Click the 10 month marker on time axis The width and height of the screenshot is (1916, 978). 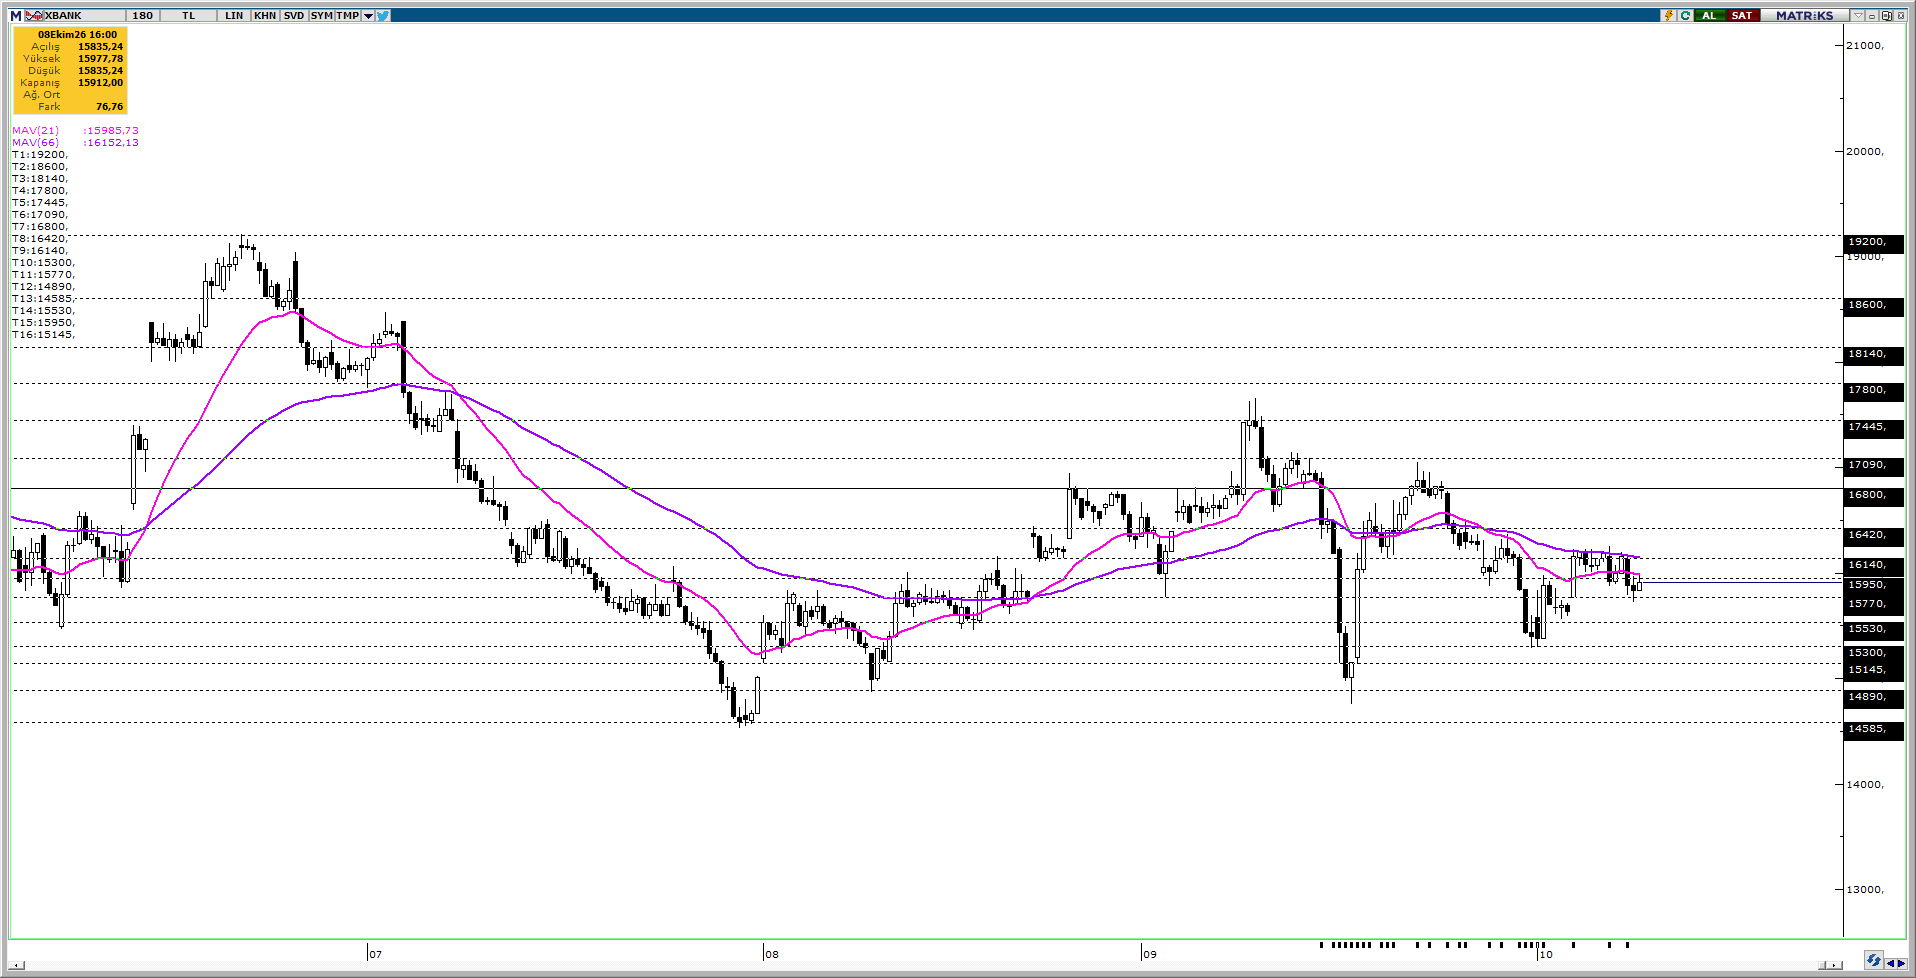click(x=1546, y=954)
